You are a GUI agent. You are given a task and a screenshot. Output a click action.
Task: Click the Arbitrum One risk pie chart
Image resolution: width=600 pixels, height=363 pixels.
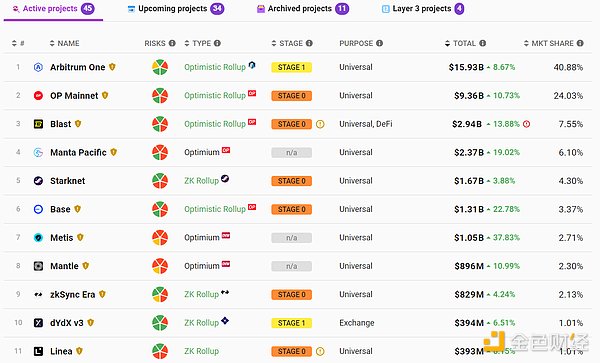[x=160, y=67]
